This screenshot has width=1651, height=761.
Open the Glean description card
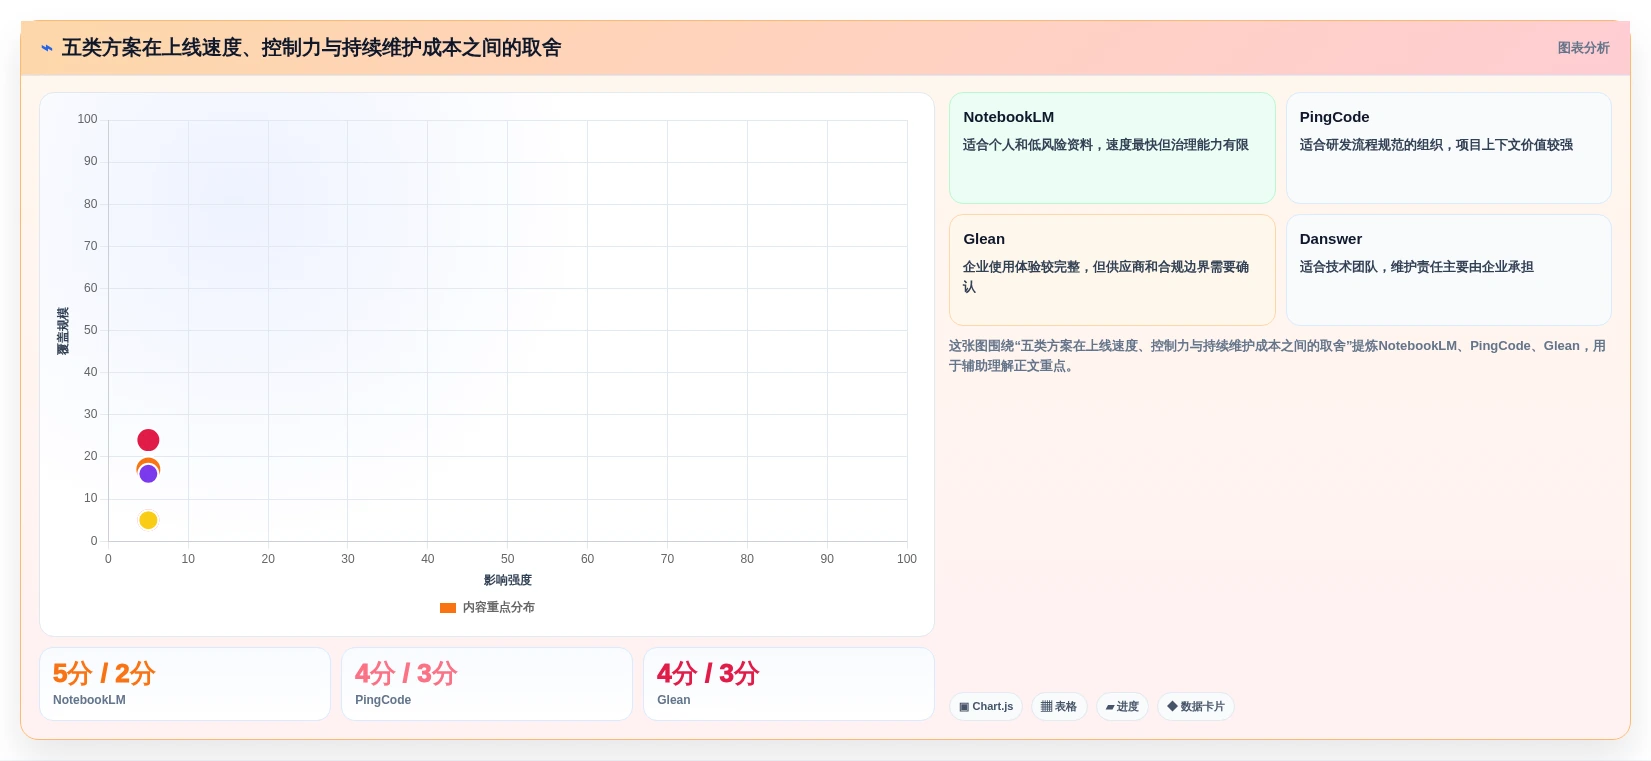pyautogui.click(x=1112, y=270)
